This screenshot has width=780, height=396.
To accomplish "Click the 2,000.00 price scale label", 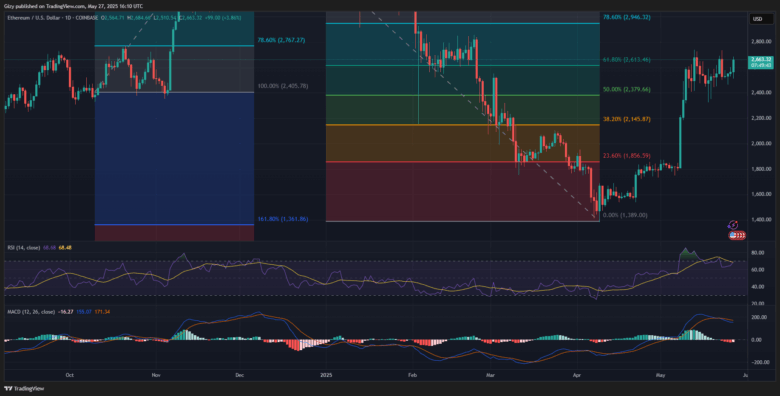I will (762, 143).
